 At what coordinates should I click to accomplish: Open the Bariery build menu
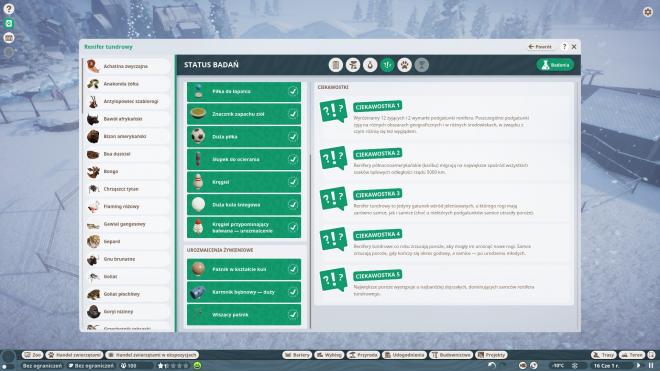[297, 355]
